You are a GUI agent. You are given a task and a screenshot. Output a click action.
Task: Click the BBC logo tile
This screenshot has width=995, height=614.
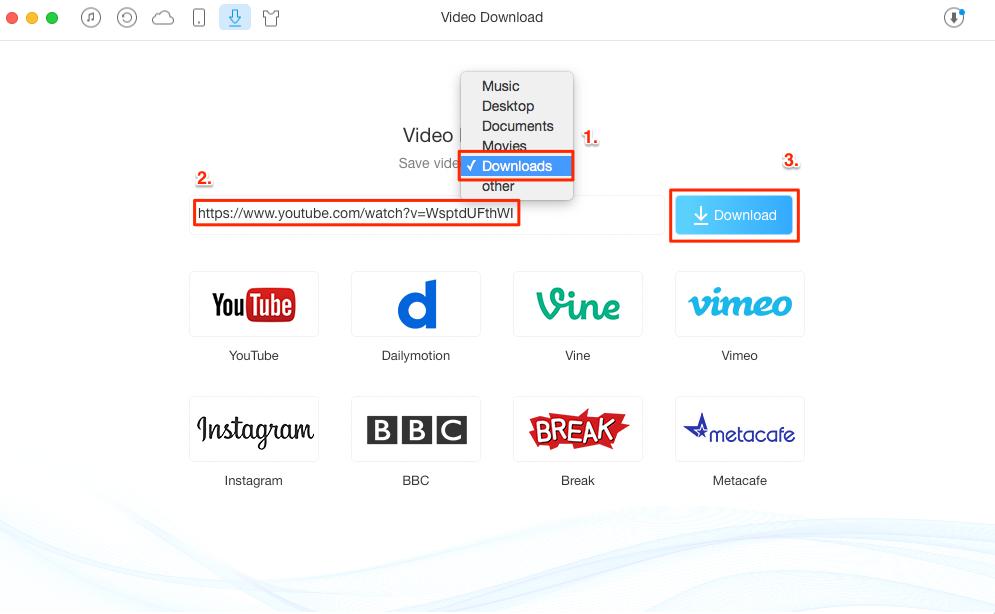click(x=416, y=429)
